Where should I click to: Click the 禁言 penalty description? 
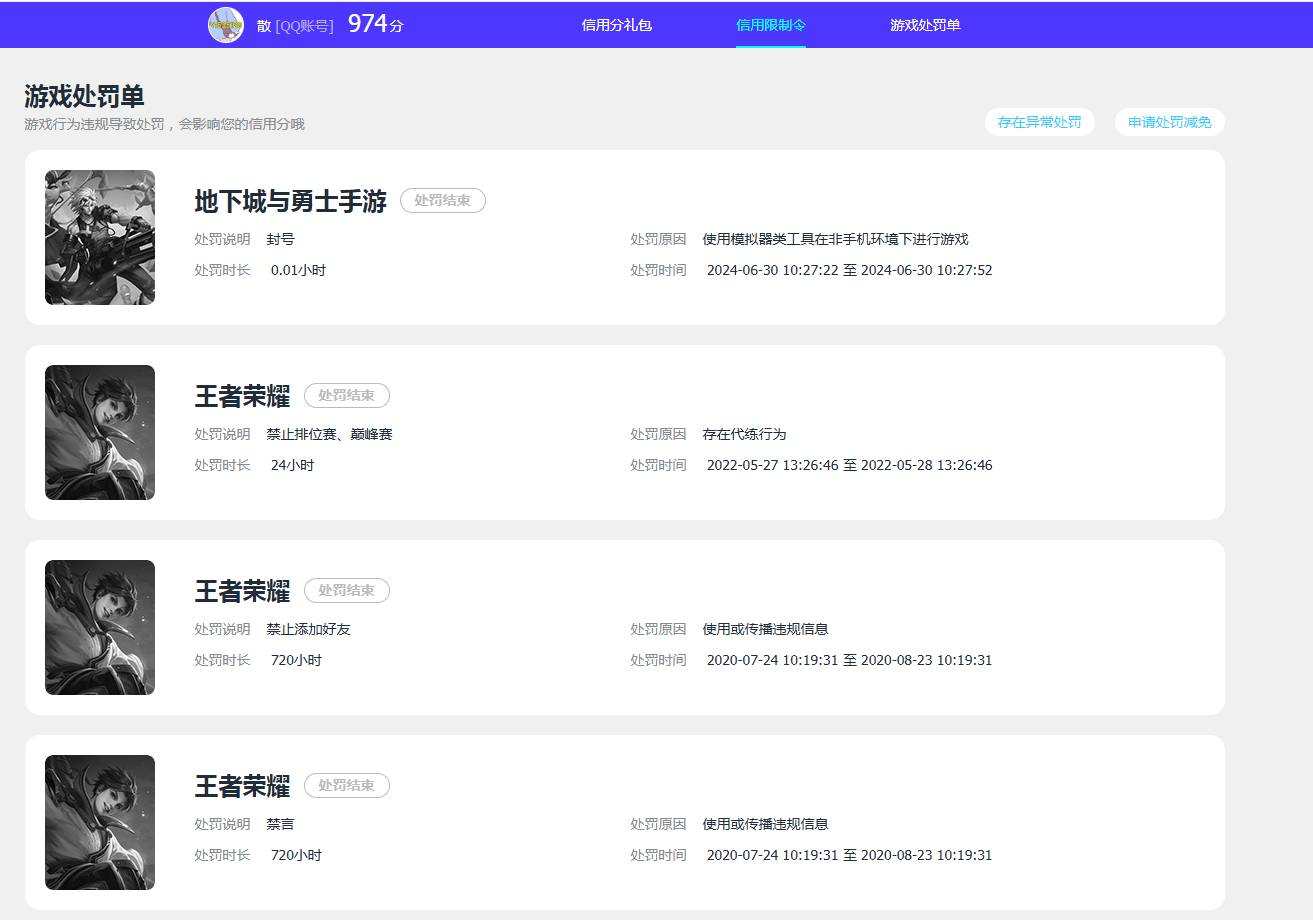tap(280, 824)
